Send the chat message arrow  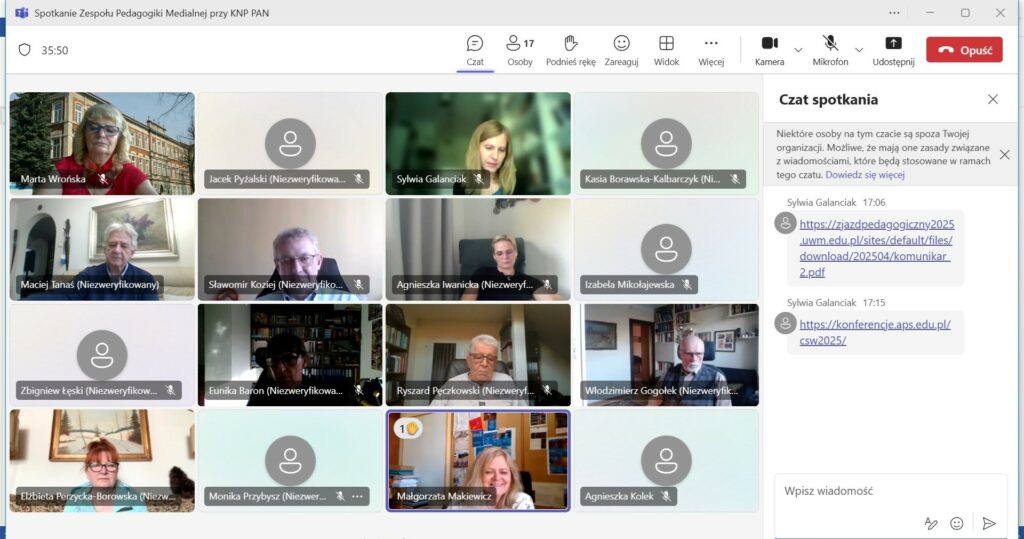tap(989, 523)
